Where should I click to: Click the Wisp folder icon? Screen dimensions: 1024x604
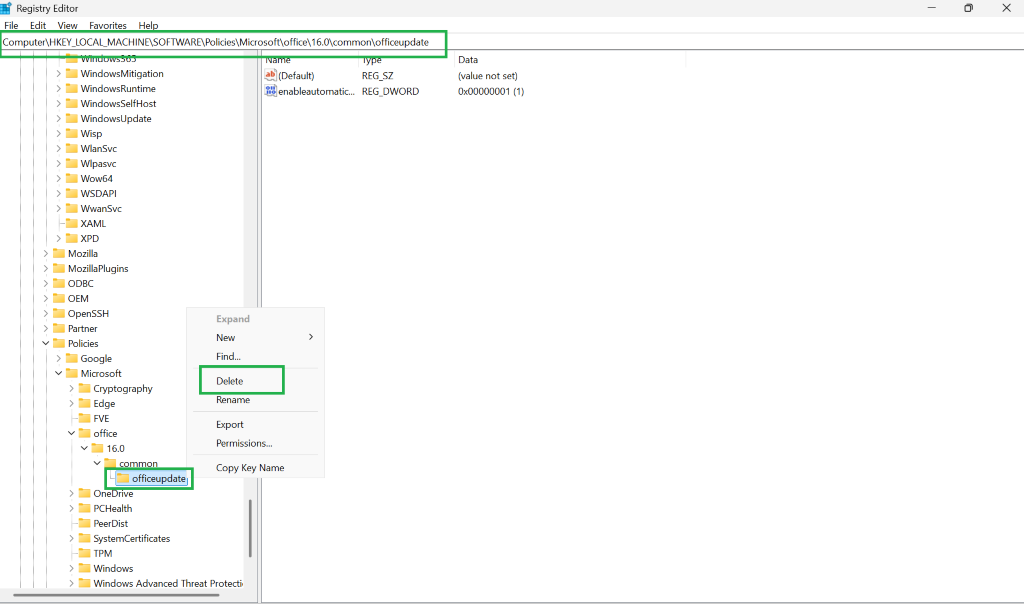tap(72, 134)
